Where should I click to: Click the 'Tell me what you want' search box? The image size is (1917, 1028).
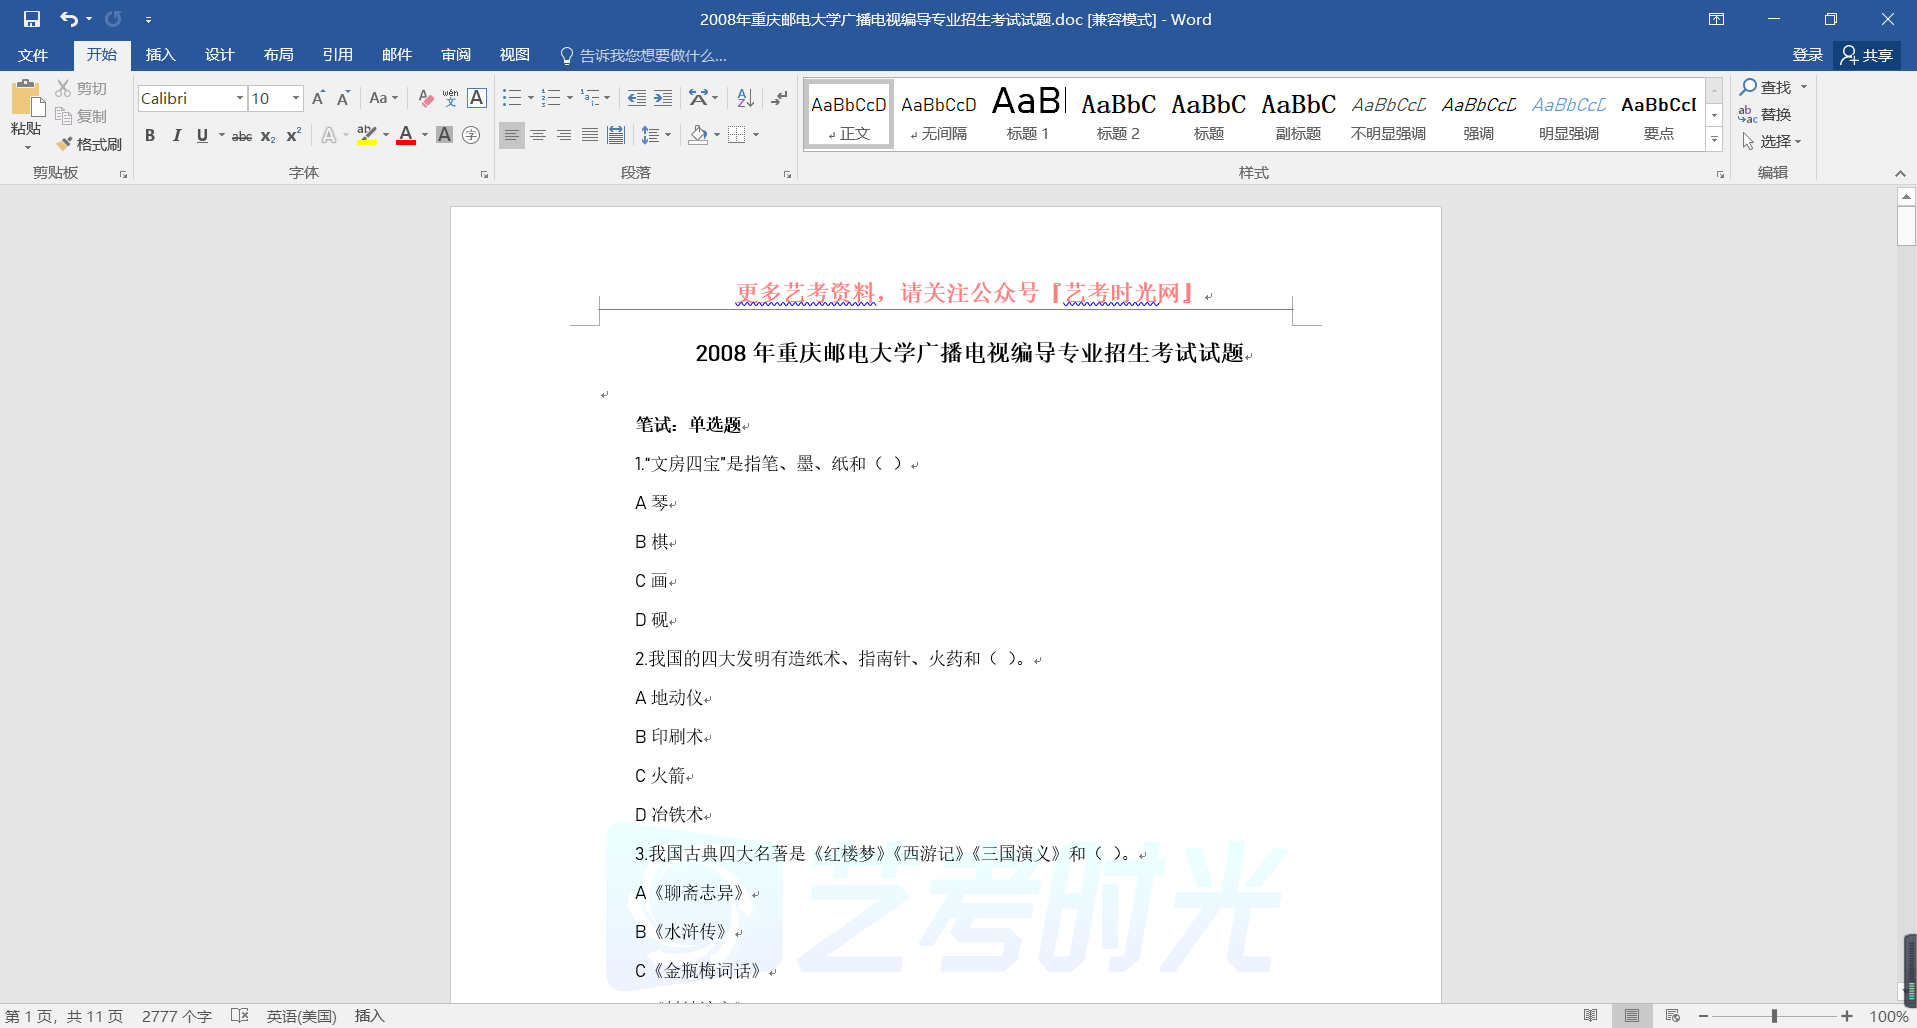point(652,55)
